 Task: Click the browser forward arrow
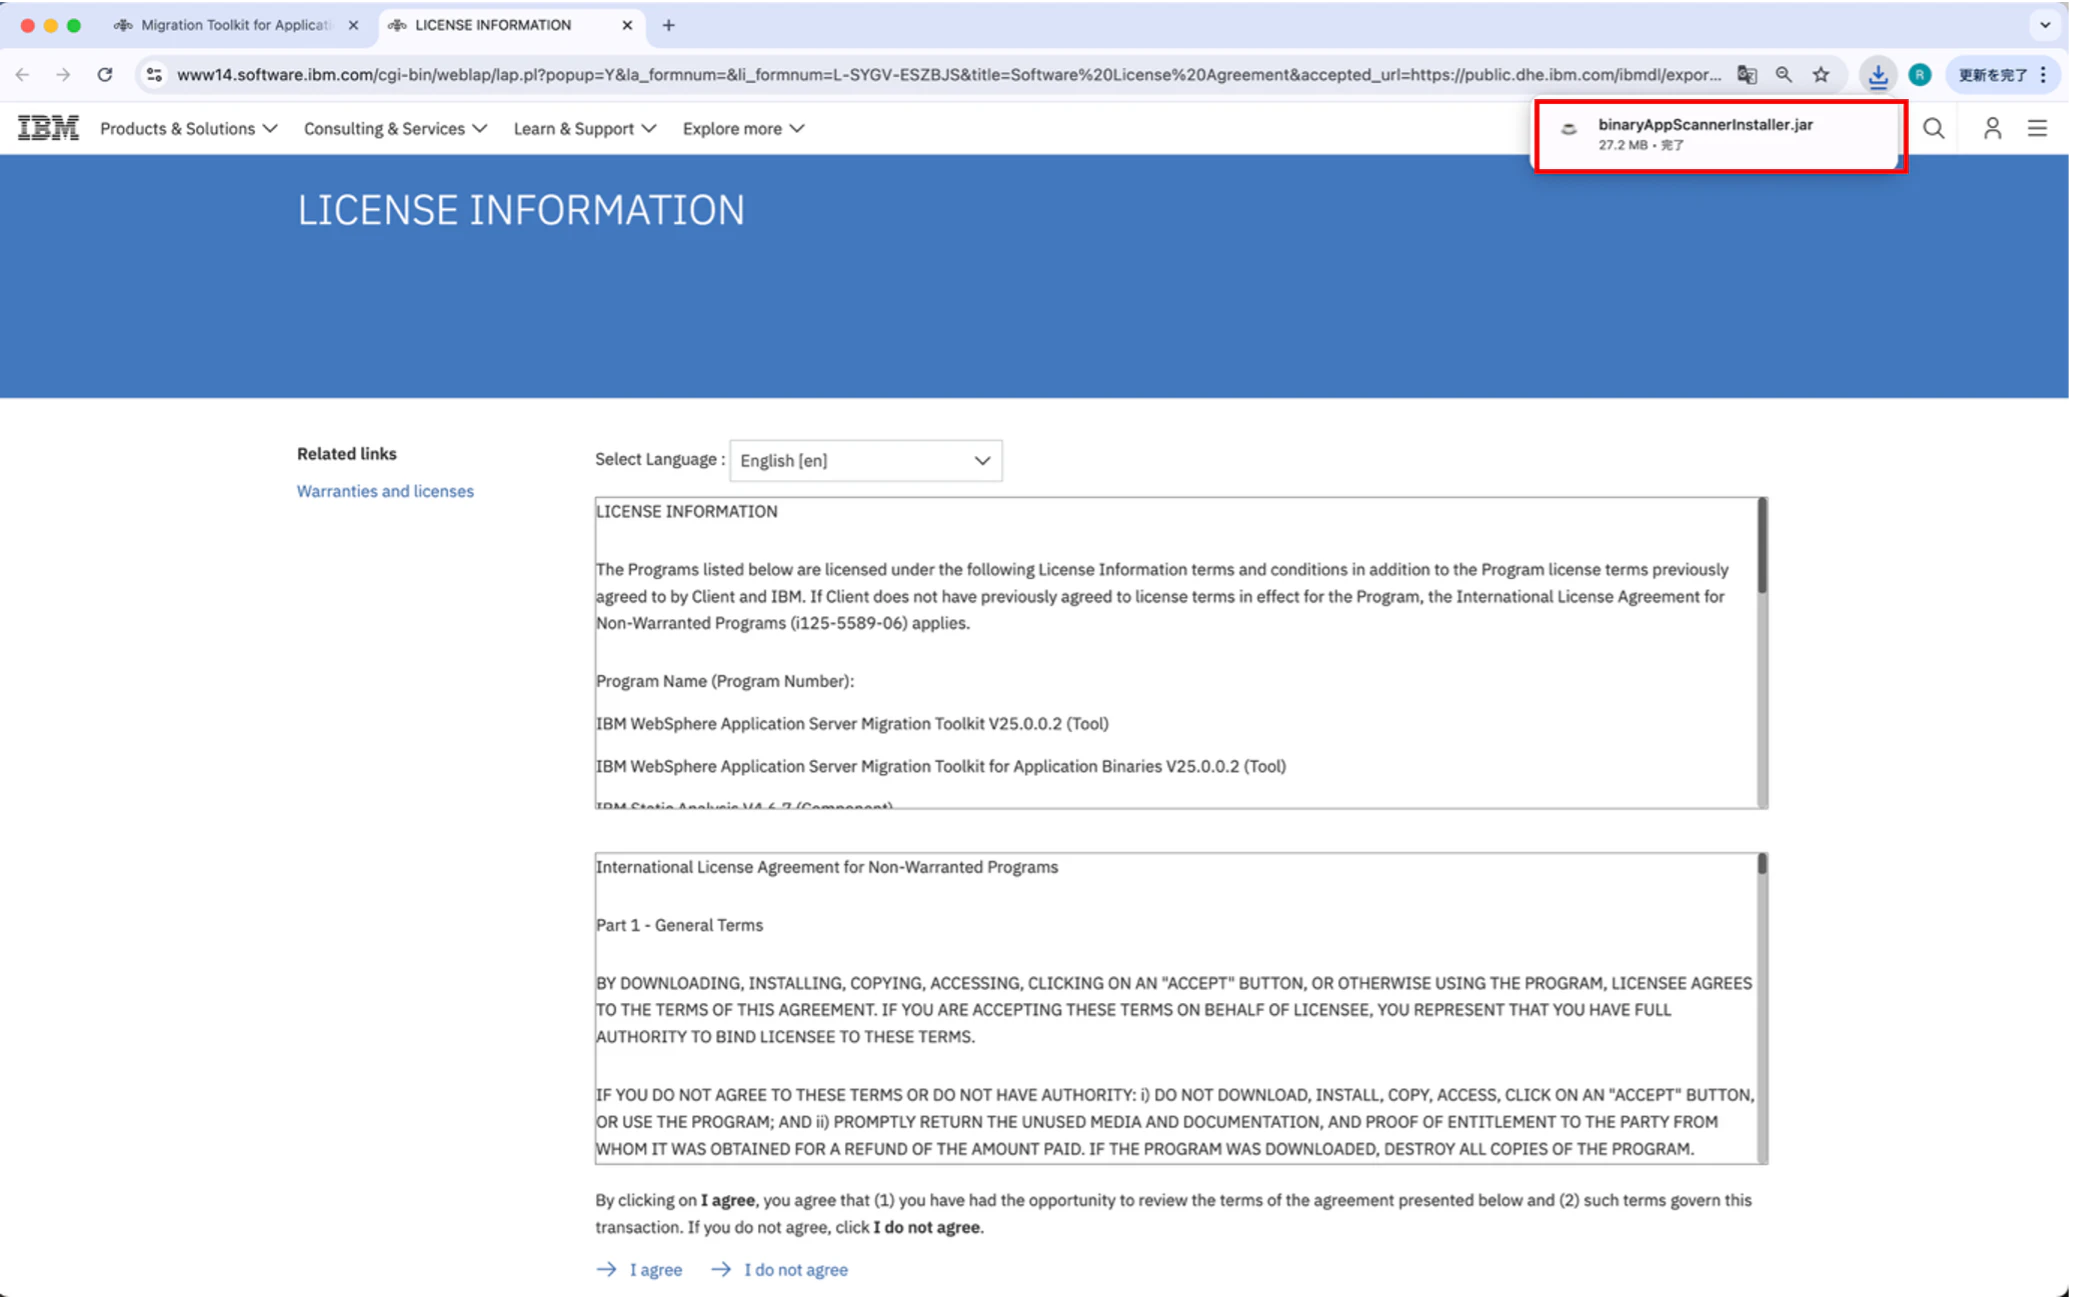63,75
